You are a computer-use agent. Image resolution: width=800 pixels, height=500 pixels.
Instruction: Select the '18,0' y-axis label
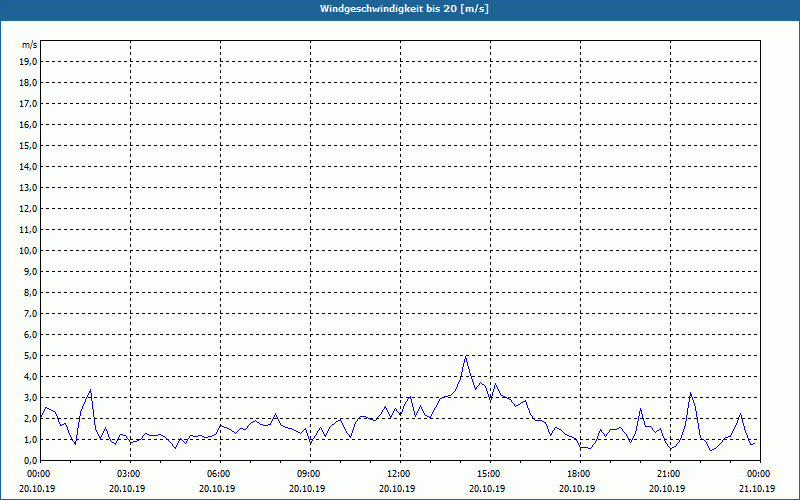tap(29, 83)
